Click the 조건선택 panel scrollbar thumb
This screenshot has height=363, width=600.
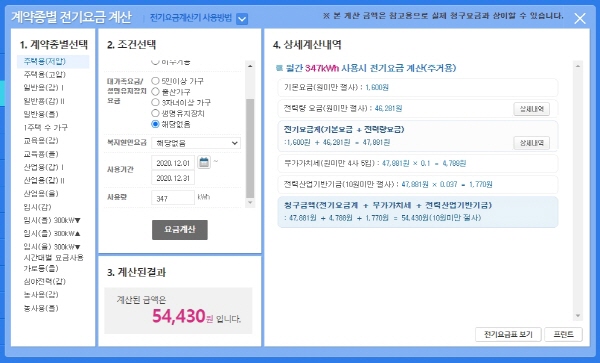point(250,148)
